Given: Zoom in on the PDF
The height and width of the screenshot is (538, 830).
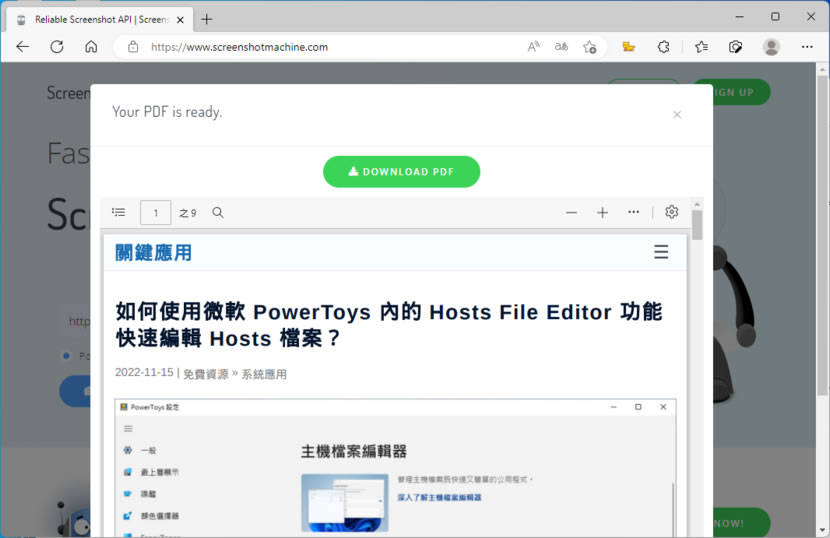Looking at the screenshot, I should coord(602,212).
